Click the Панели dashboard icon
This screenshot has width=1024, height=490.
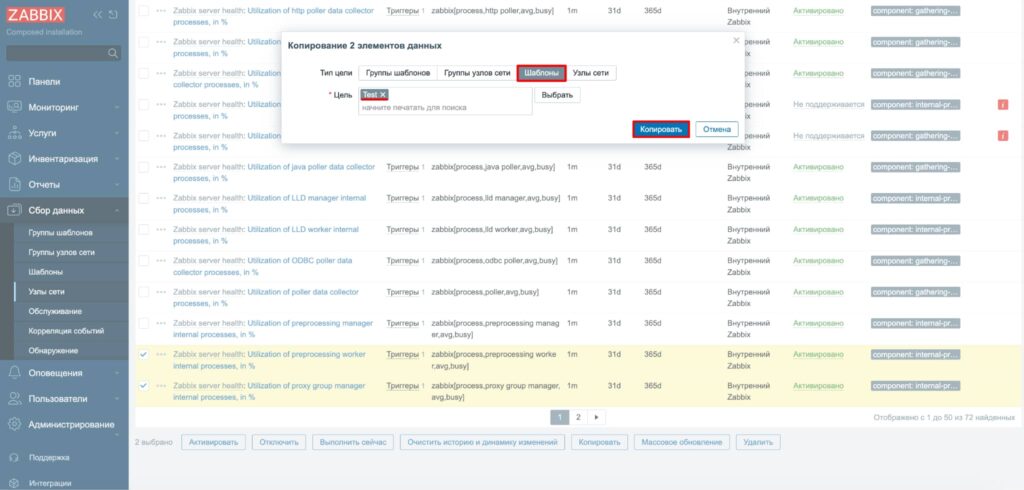[x=14, y=82]
